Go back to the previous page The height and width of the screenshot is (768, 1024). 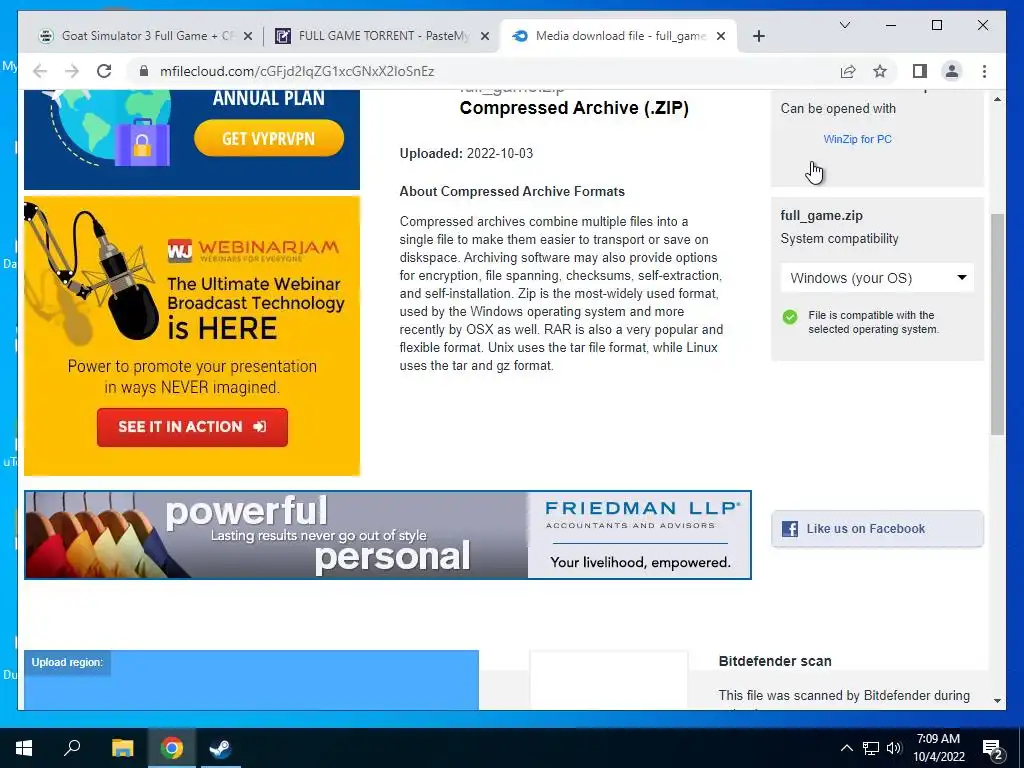coord(40,71)
